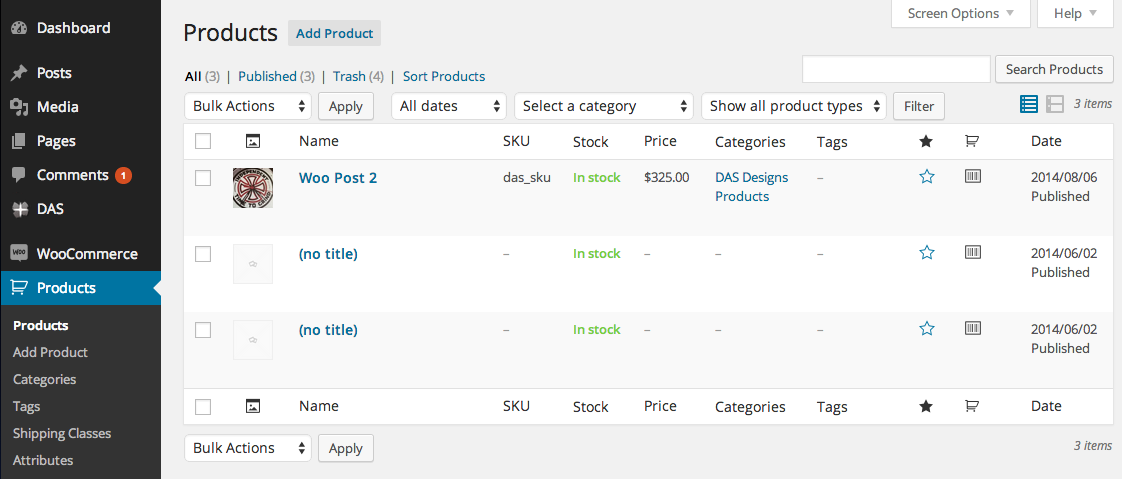
Task: Open Shipping Classes in the sidebar
Action: (x=62, y=433)
